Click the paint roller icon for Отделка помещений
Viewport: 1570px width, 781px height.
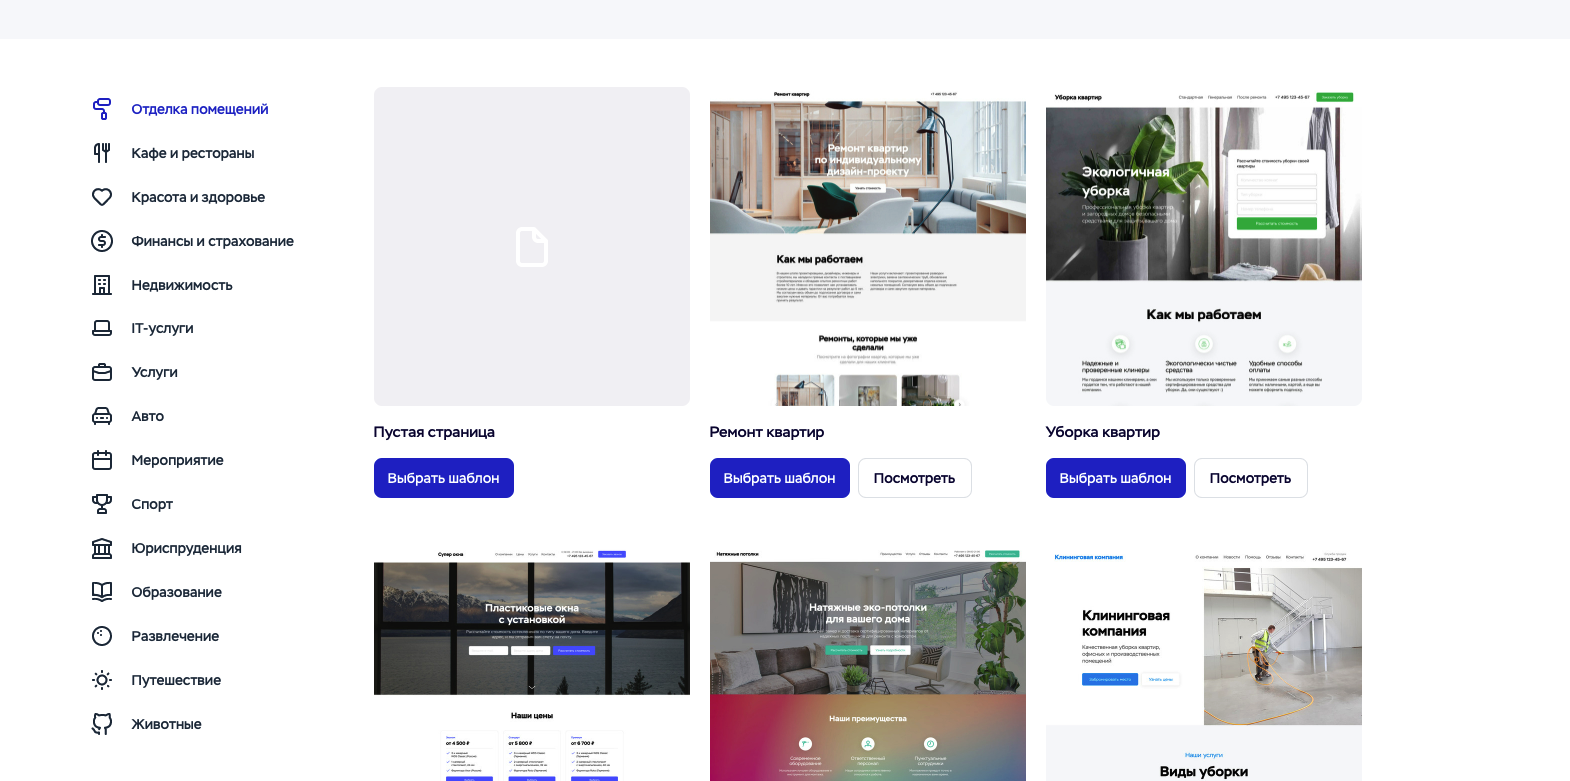click(102, 109)
